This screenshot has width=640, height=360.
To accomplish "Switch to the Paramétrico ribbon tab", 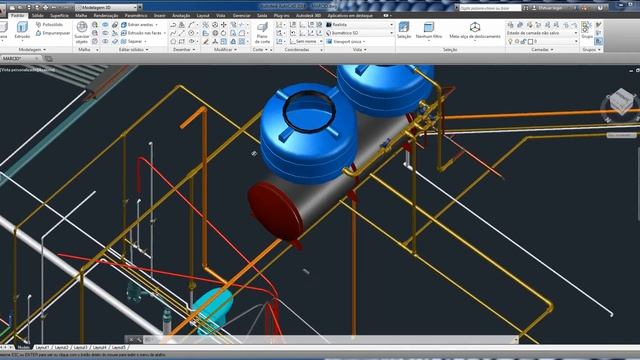I will pos(136,16).
